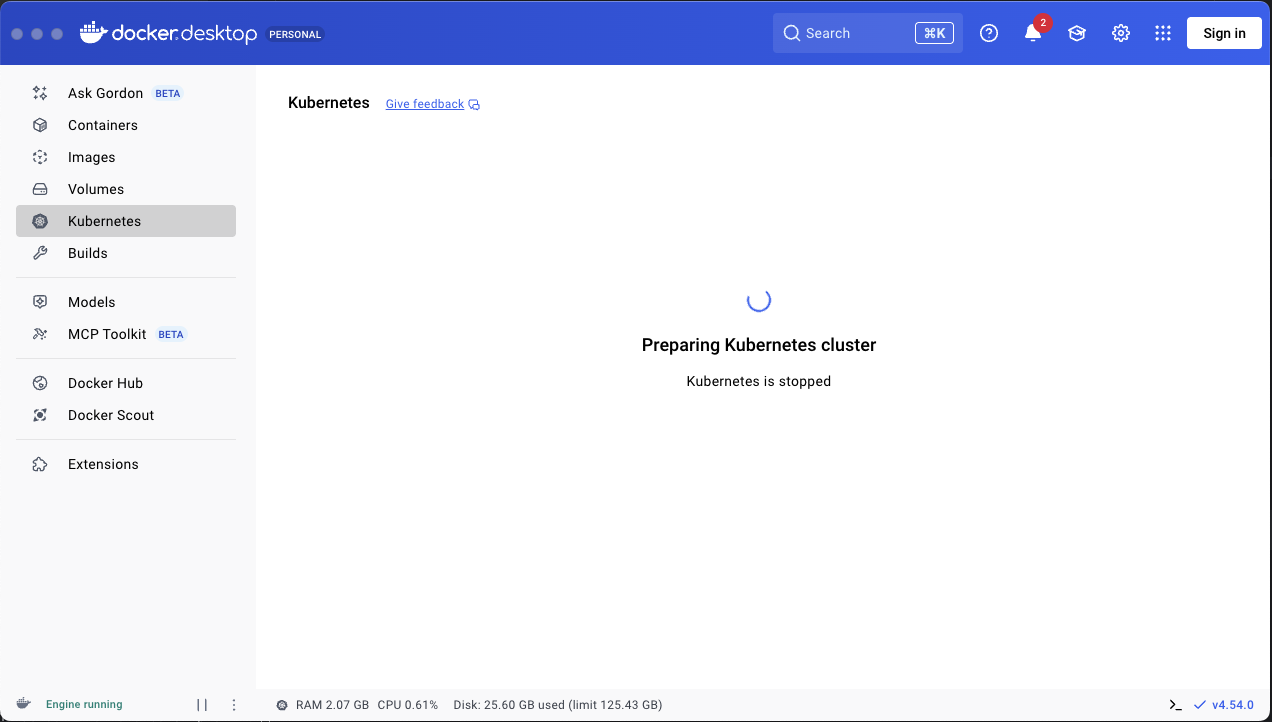The height and width of the screenshot is (722, 1272).
Task: Click the Kubernetes wheel icon in sidebar
Action: pyautogui.click(x=40, y=221)
